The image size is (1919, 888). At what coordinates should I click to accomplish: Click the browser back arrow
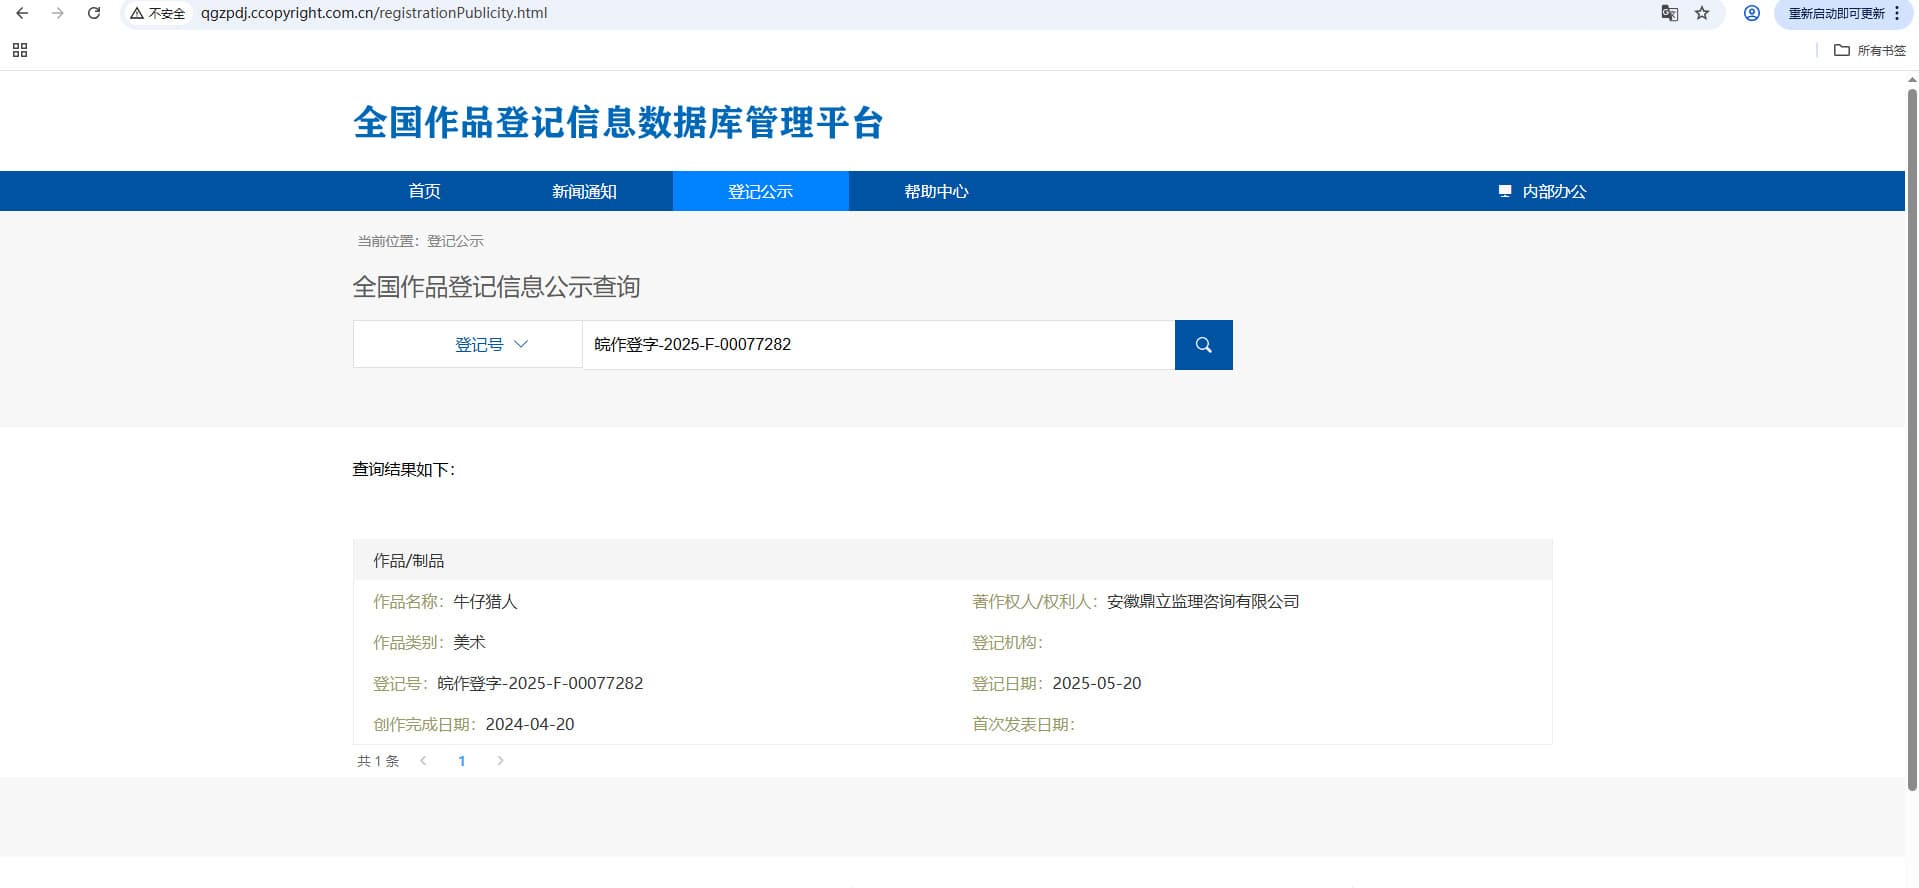(x=22, y=13)
